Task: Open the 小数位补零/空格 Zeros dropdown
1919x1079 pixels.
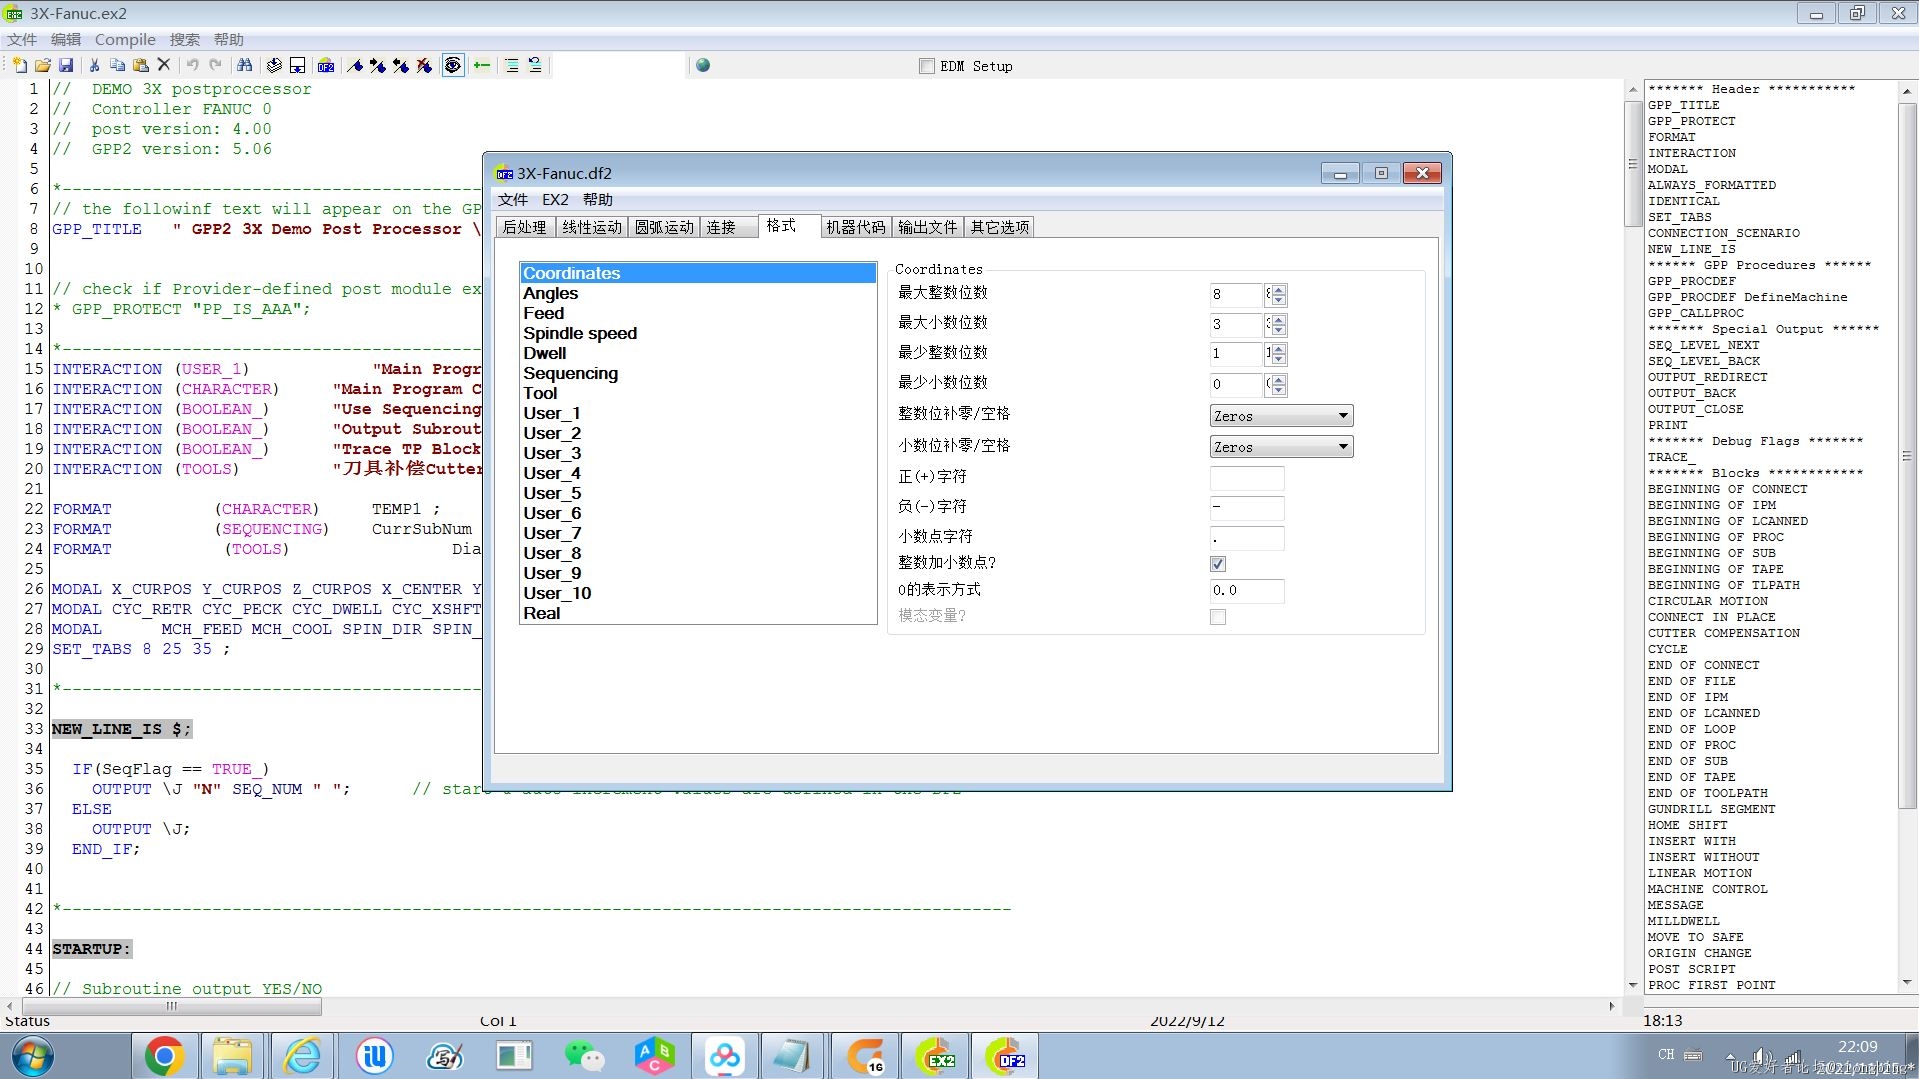Action: click(x=1281, y=447)
